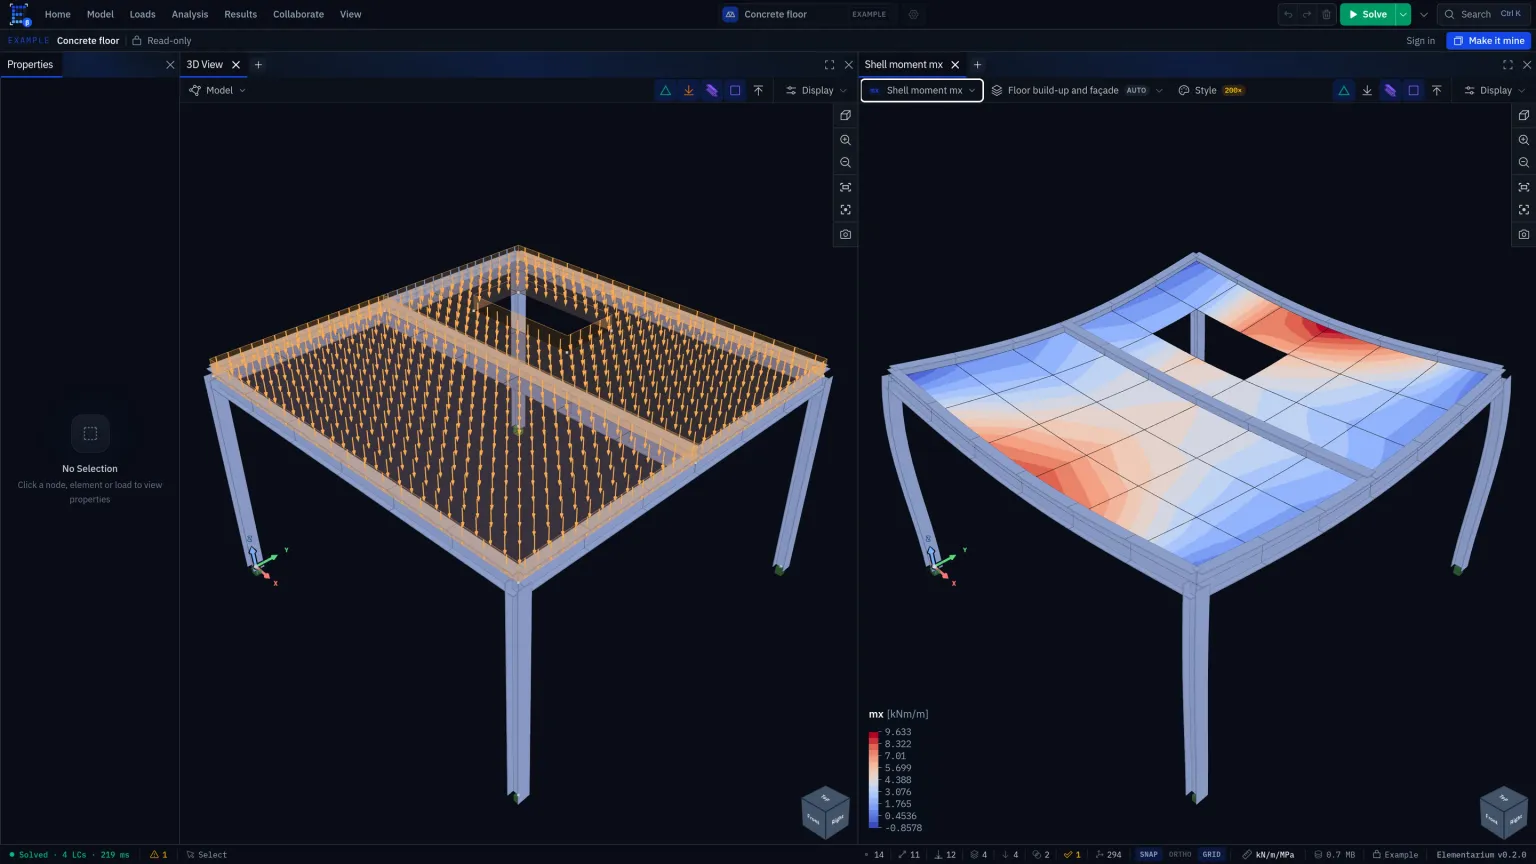Click the up-arrow icon in the 3D View toolbar
This screenshot has width=1536, height=864.
click(x=758, y=90)
